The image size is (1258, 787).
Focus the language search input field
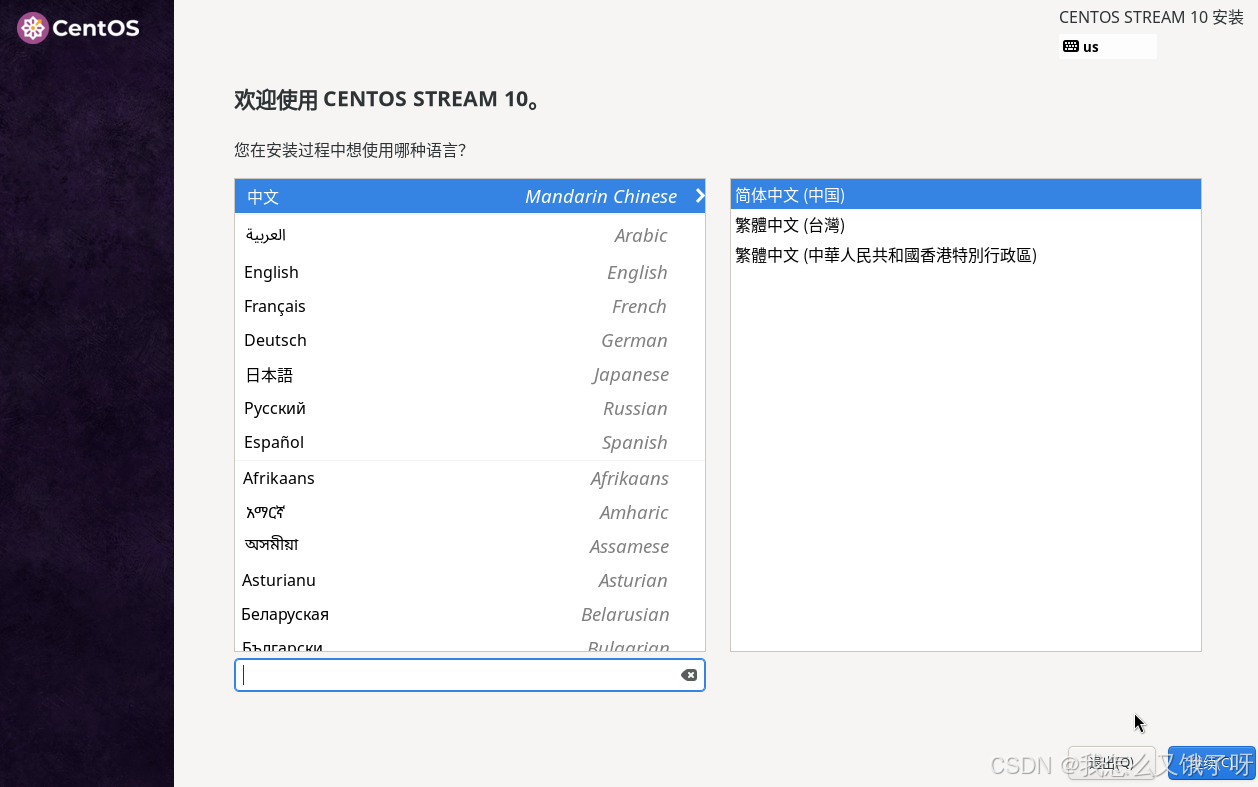click(x=469, y=675)
